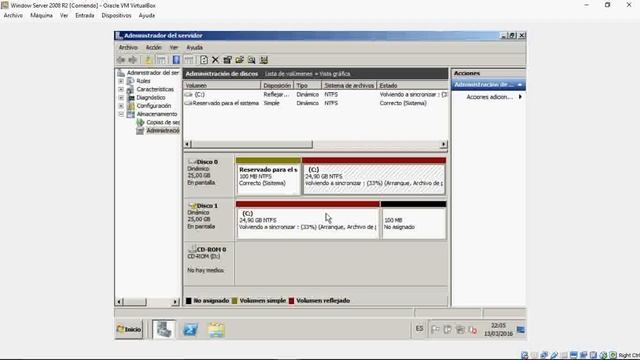
Task: Click the Up one level folder icon
Action: (x=148, y=60)
